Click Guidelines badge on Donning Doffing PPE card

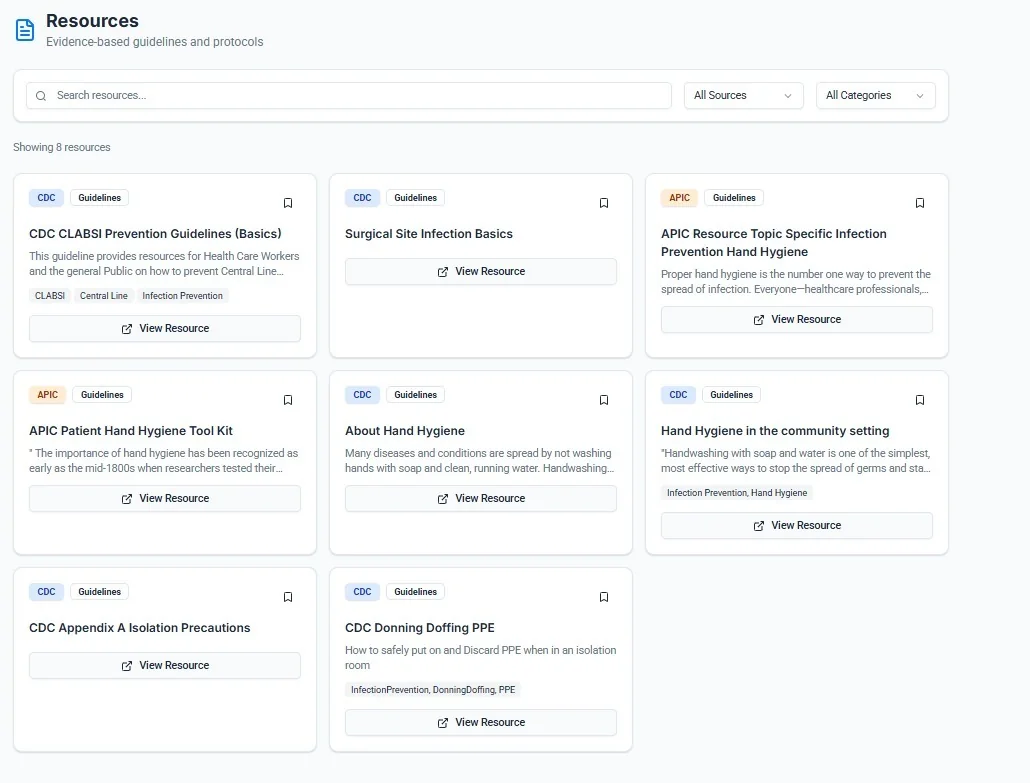(416, 592)
